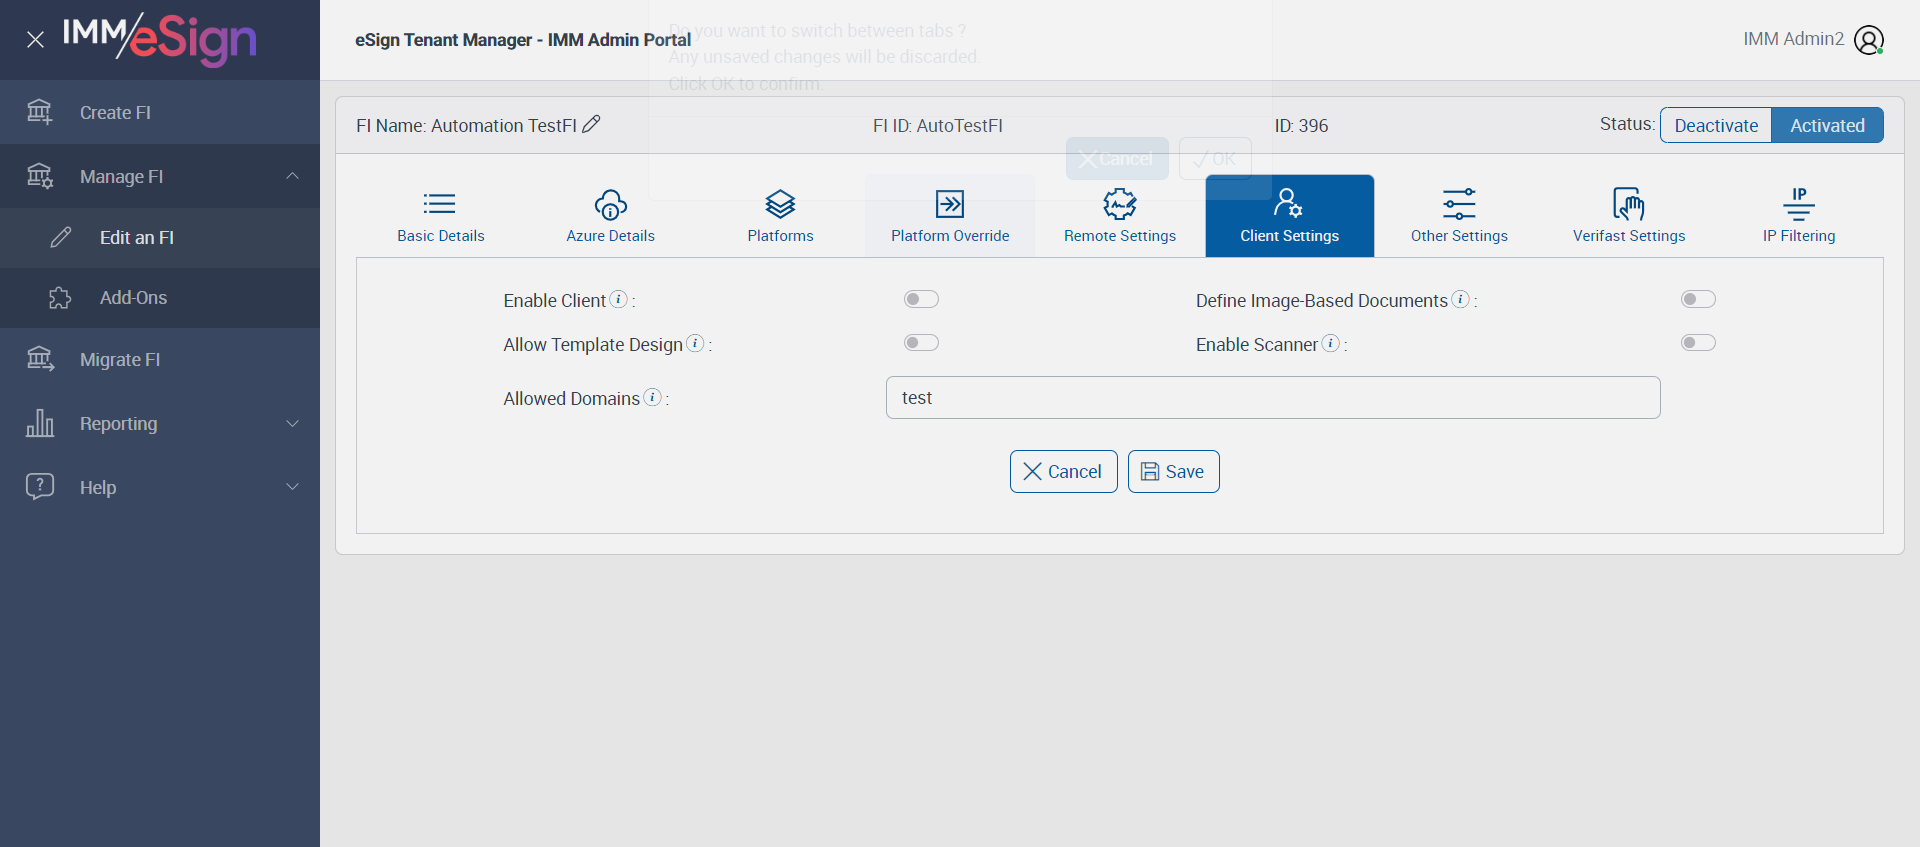Toggle the Define Image-Based Documents switch

click(1698, 299)
